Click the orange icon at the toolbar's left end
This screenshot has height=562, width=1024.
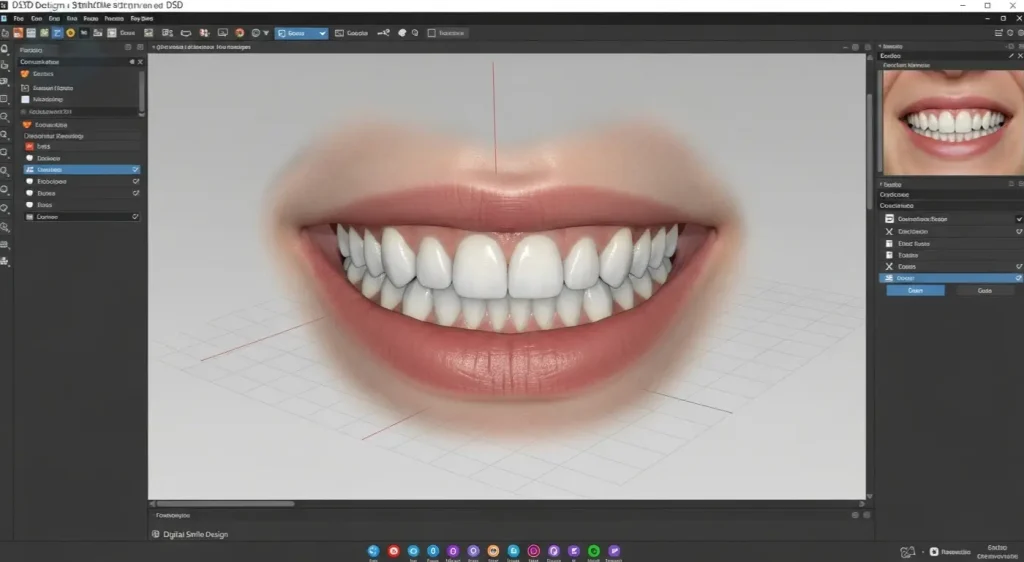tap(19, 33)
